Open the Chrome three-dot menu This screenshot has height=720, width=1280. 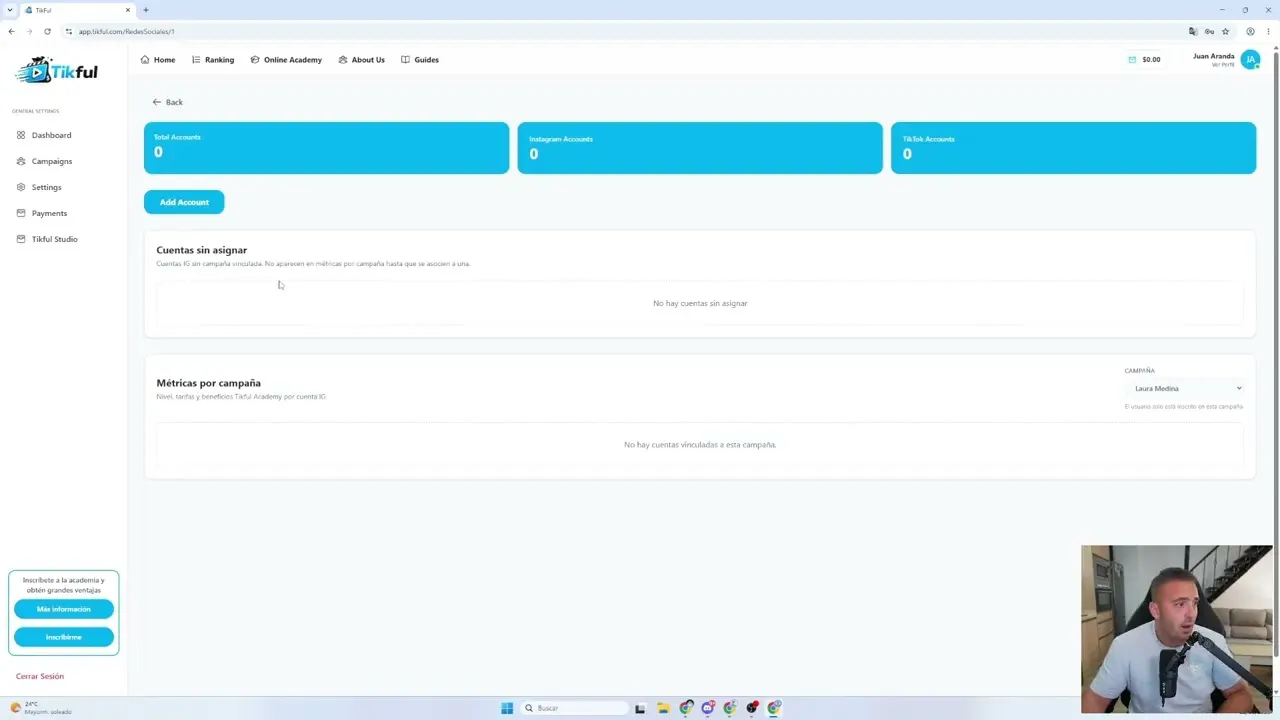click(1268, 31)
